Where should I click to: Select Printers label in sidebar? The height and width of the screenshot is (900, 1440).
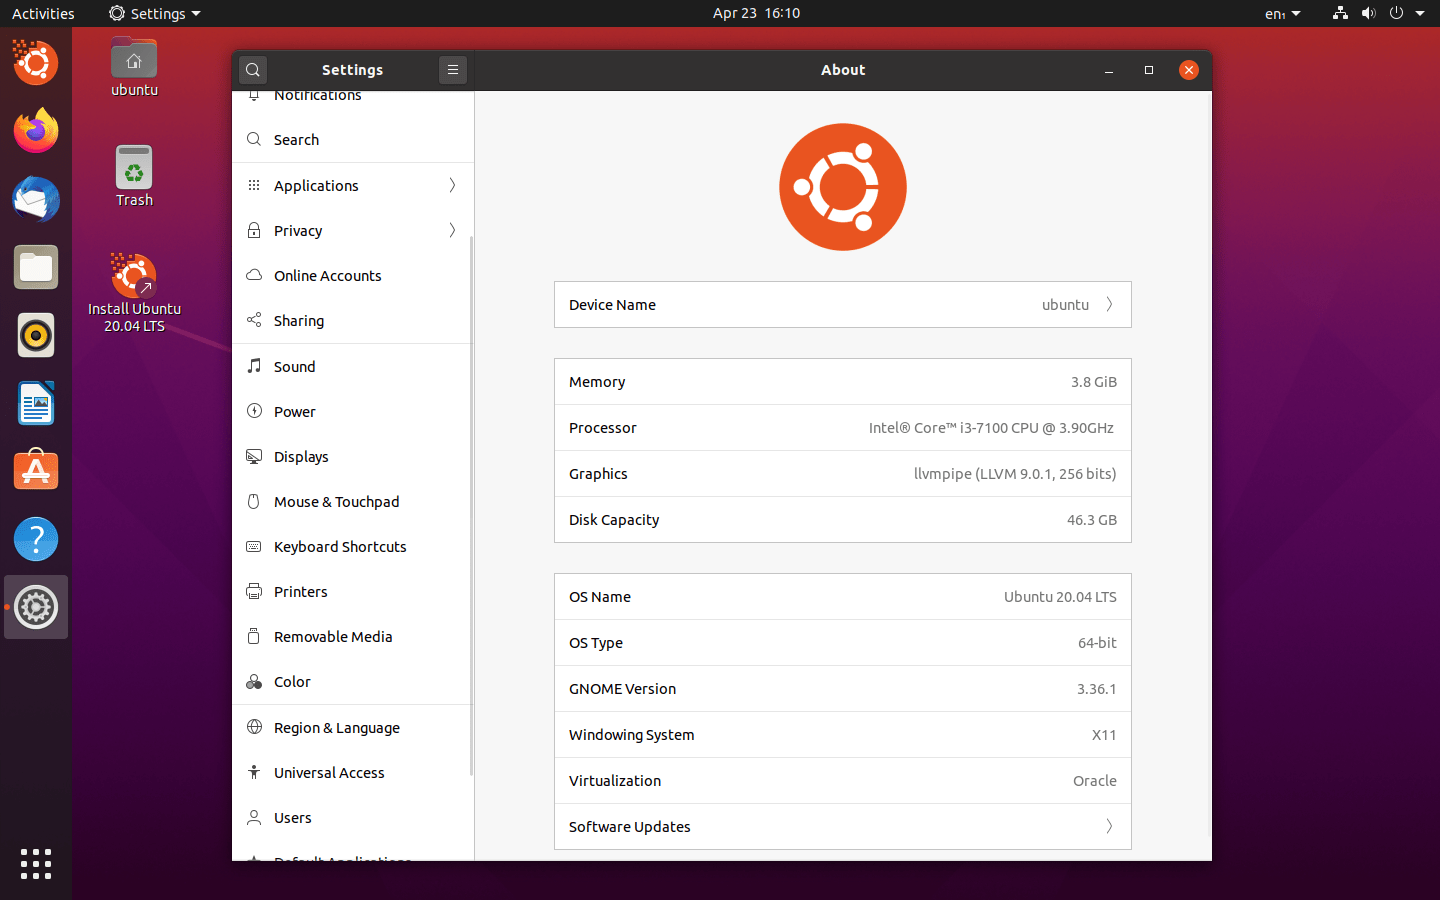300,592
